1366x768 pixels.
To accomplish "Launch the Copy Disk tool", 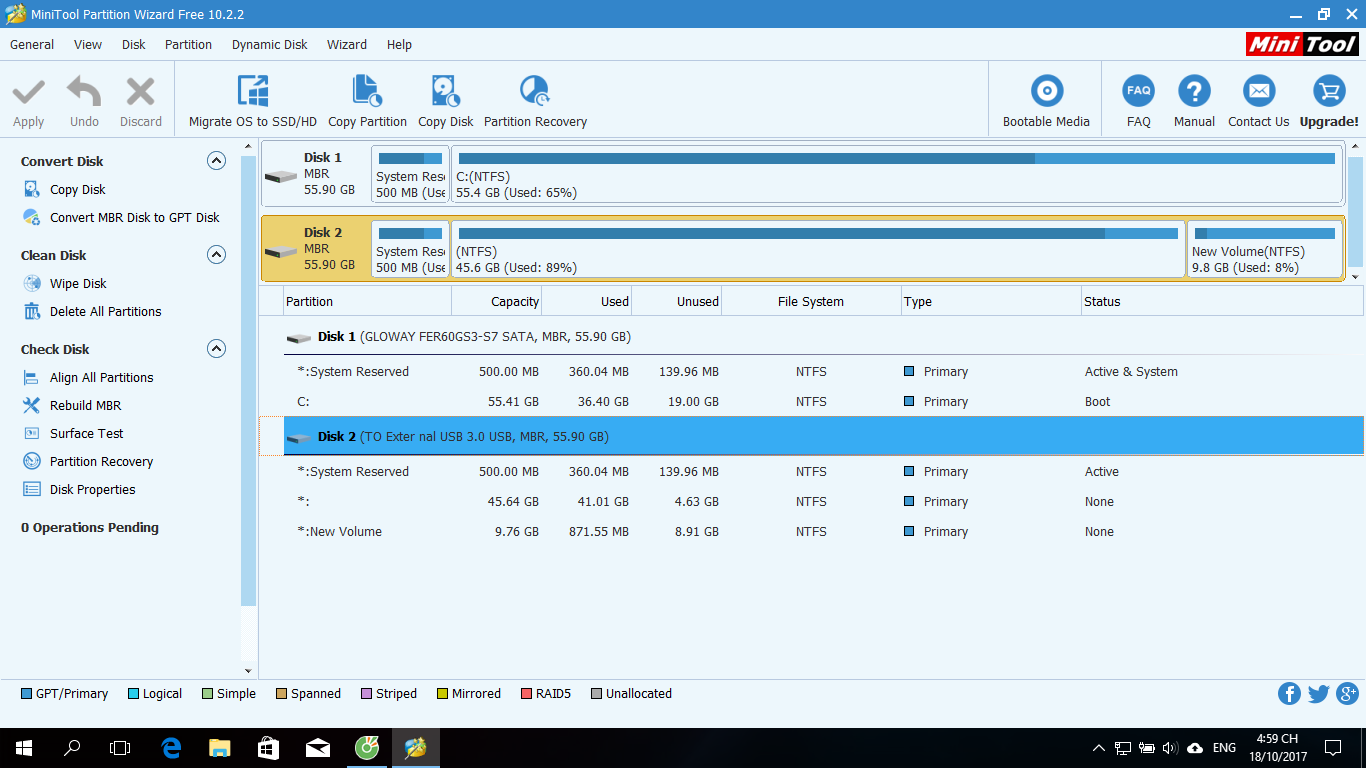I will pos(445,92).
